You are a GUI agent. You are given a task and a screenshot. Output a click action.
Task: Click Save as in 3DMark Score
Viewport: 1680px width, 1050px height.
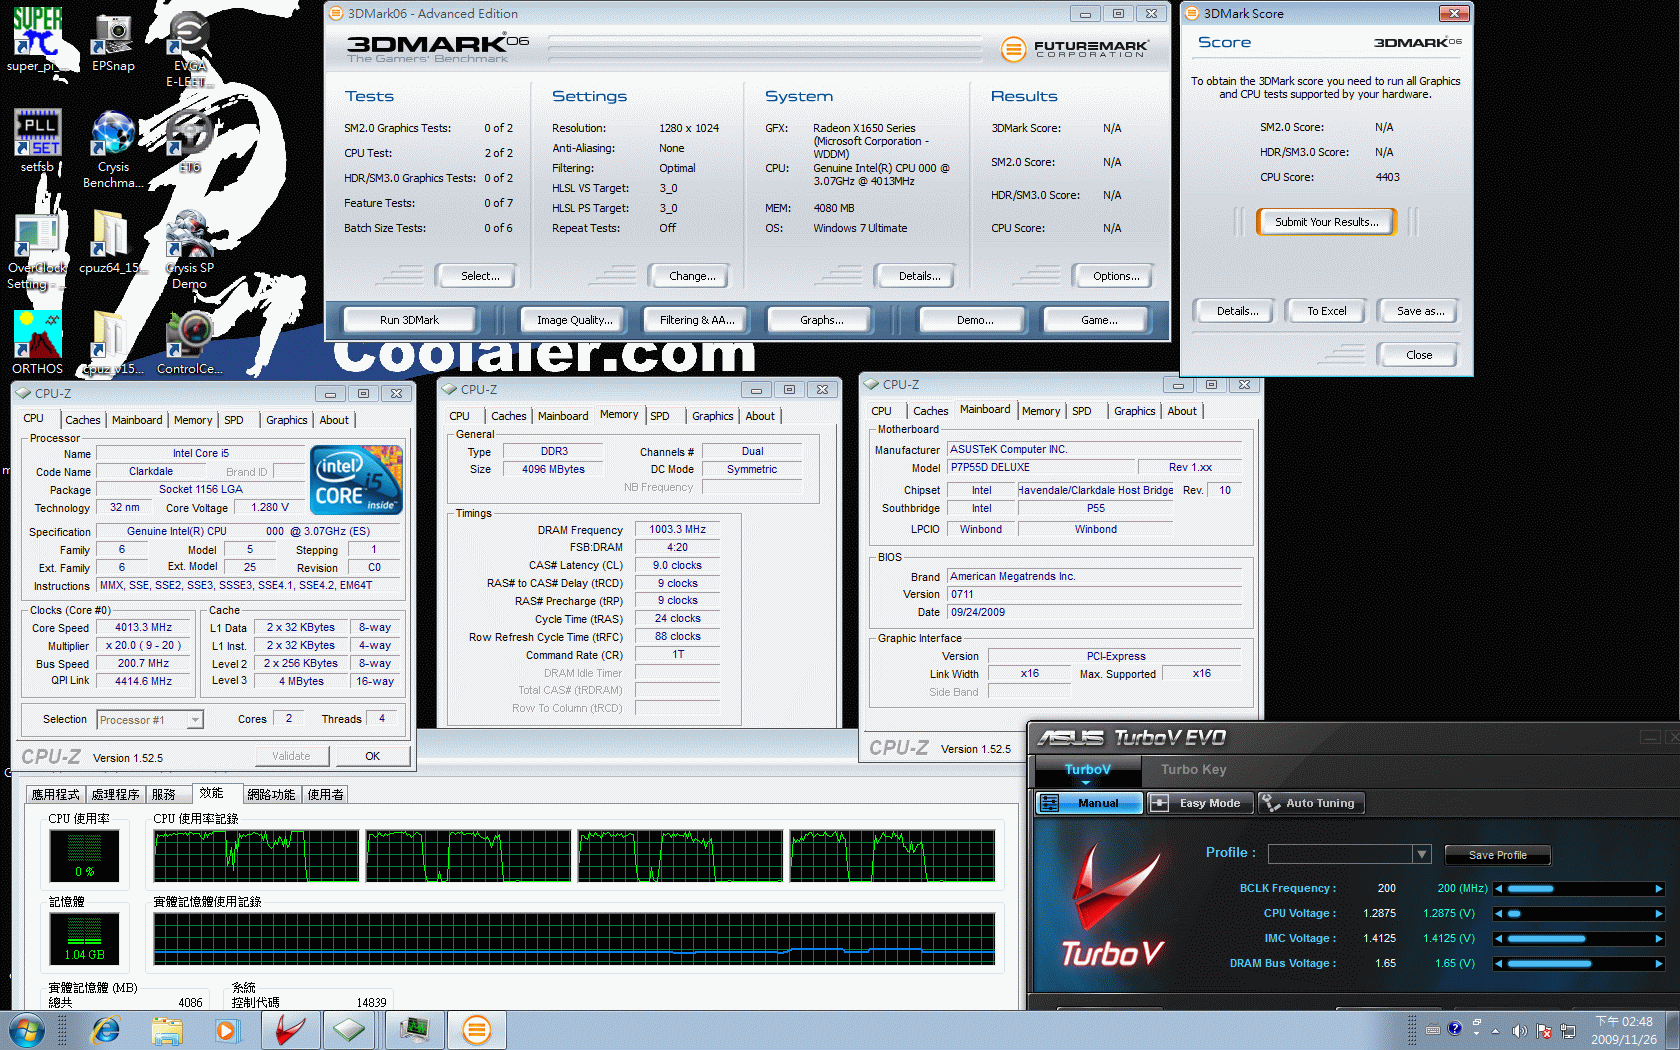click(1420, 311)
